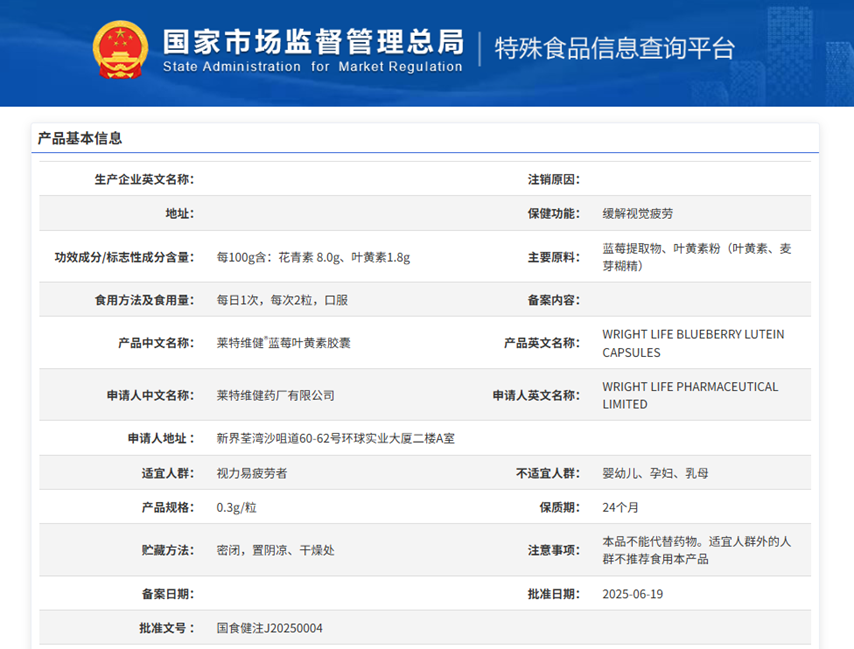The height and width of the screenshot is (649, 854).
Task: Click the 花青素 8.0g ingredient content value
Action: (x=313, y=257)
